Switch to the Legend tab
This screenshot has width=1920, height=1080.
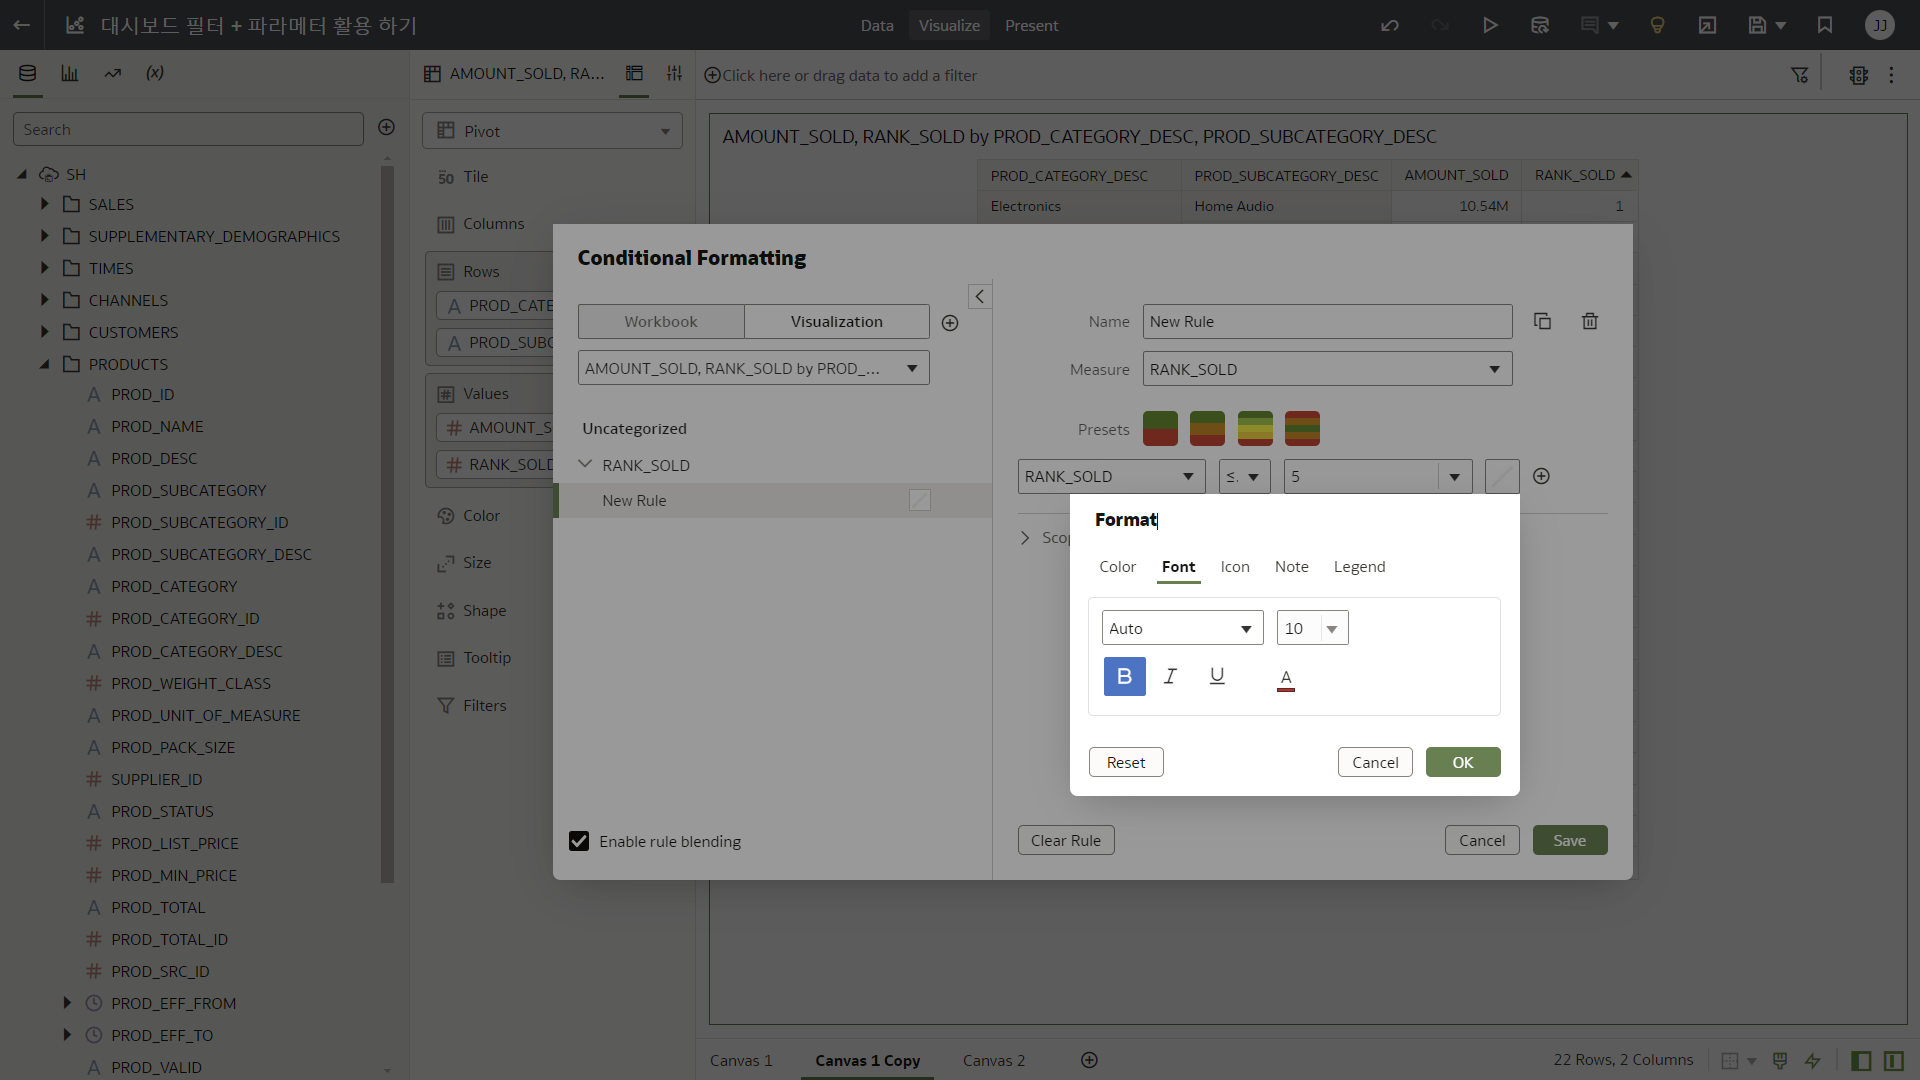click(1359, 567)
